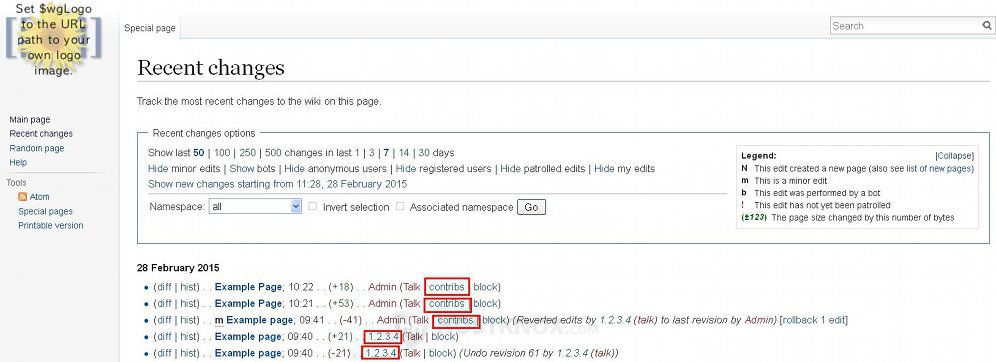
Task: Open Example page link at 09:41
Action: coord(260,320)
